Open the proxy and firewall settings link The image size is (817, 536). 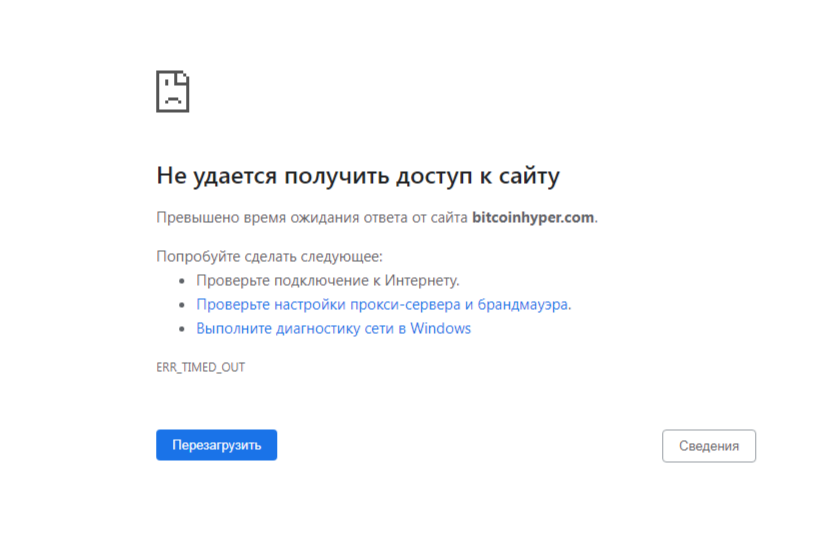[x=383, y=304]
